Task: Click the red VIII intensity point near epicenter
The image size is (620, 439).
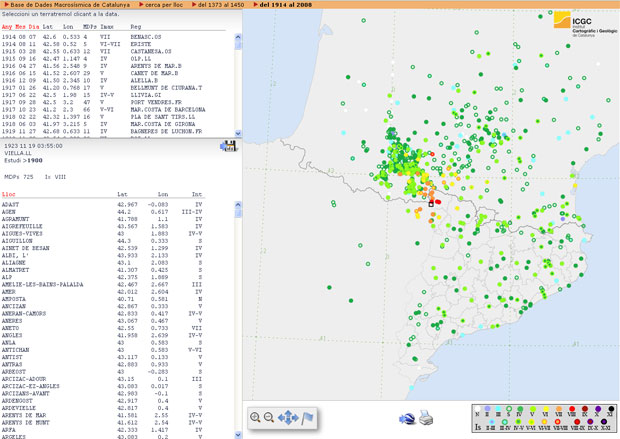Action: (x=438, y=202)
